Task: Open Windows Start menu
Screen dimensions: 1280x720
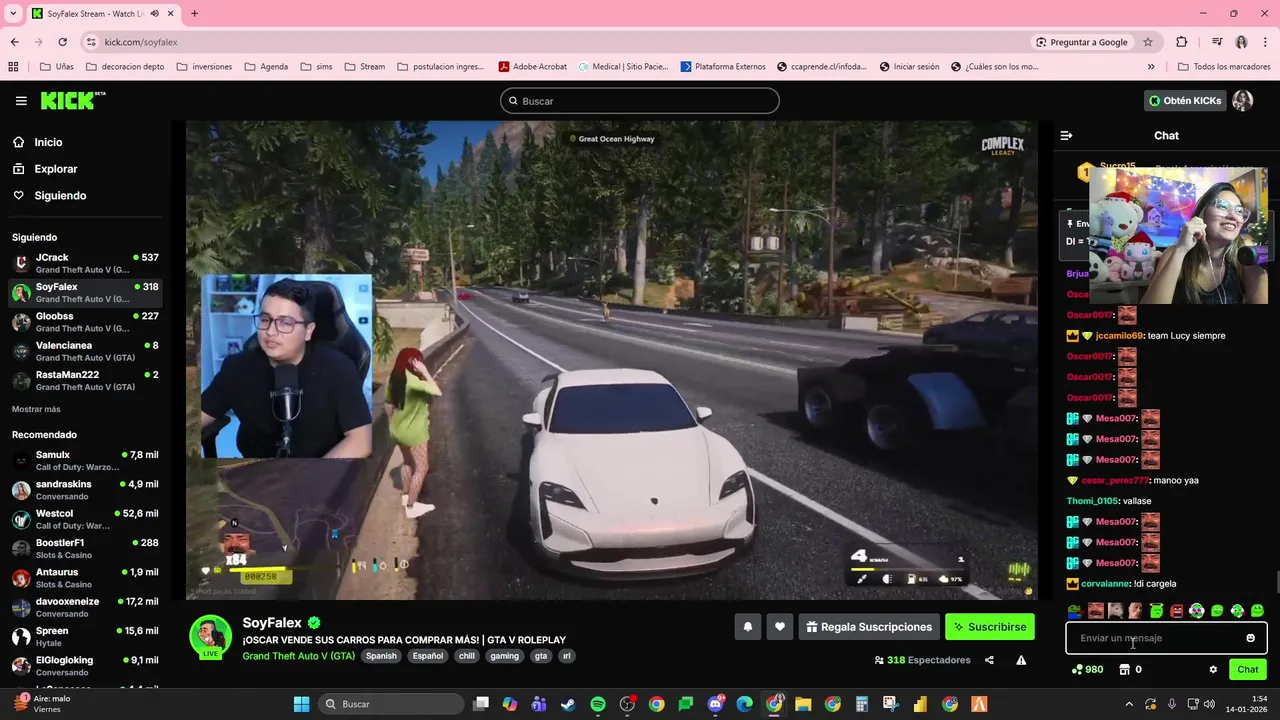Action: [301, 704]
